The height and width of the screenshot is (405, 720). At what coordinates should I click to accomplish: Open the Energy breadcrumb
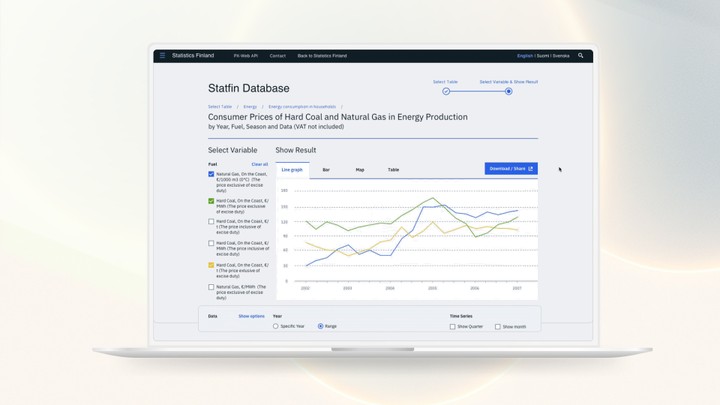[250, 107]
